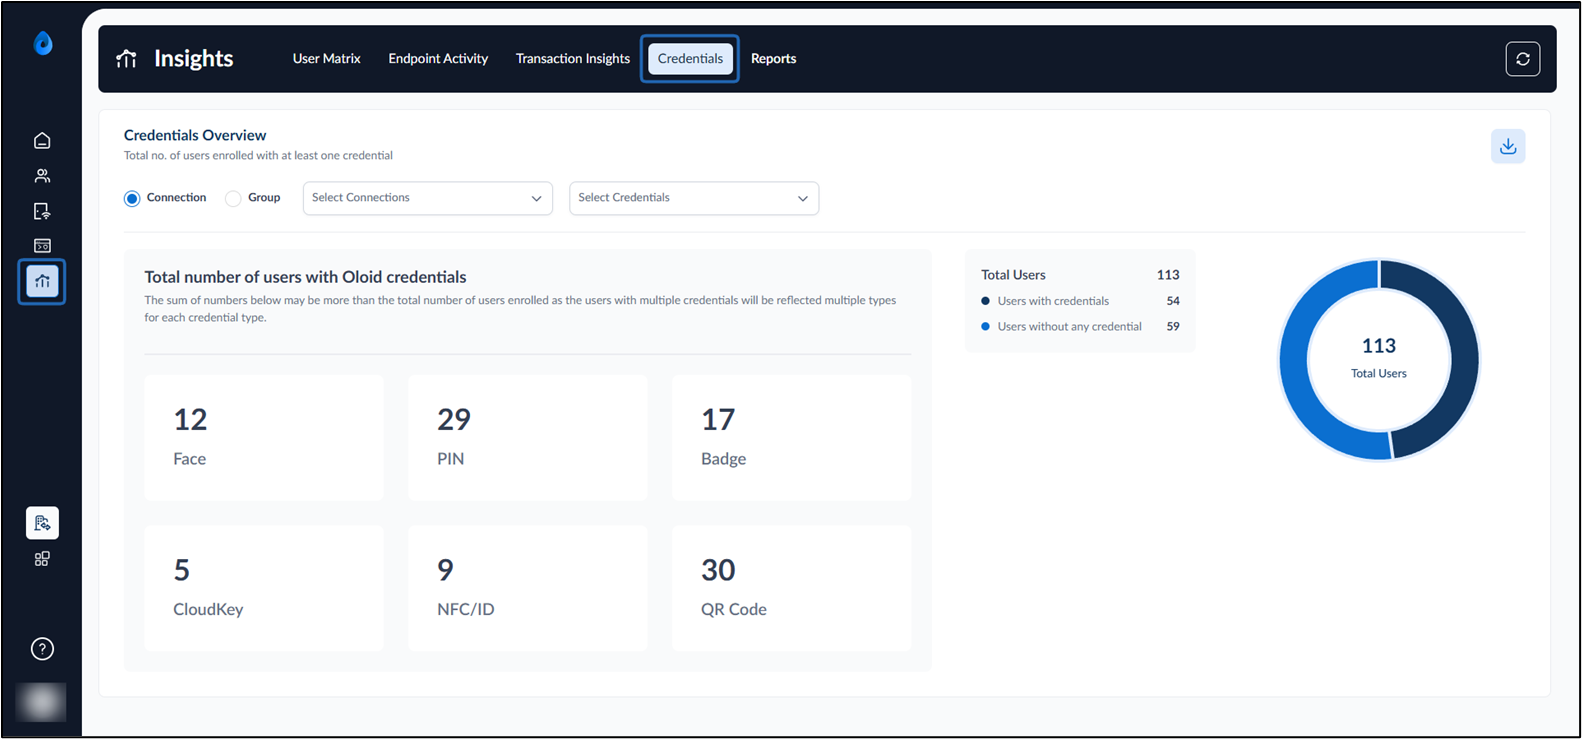Click the Badge credential card
The height and width of the screenshot is (739, 1582).
pyautogui.click(x=792, y=438)
